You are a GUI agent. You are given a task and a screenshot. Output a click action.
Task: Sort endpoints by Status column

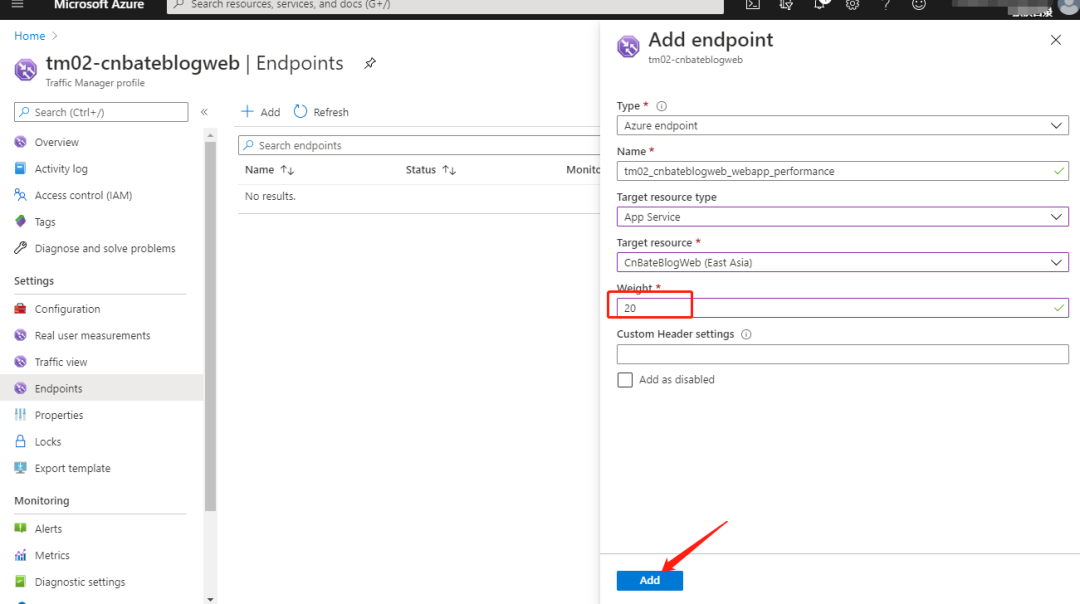click(x=430, y=169)
